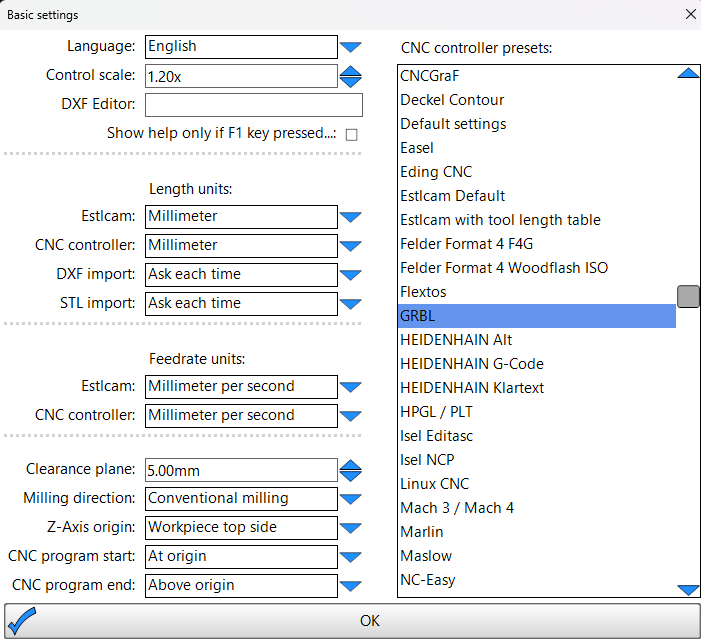
Task: Click the blue checkmark icon on OK
Action: coord(22,620)
